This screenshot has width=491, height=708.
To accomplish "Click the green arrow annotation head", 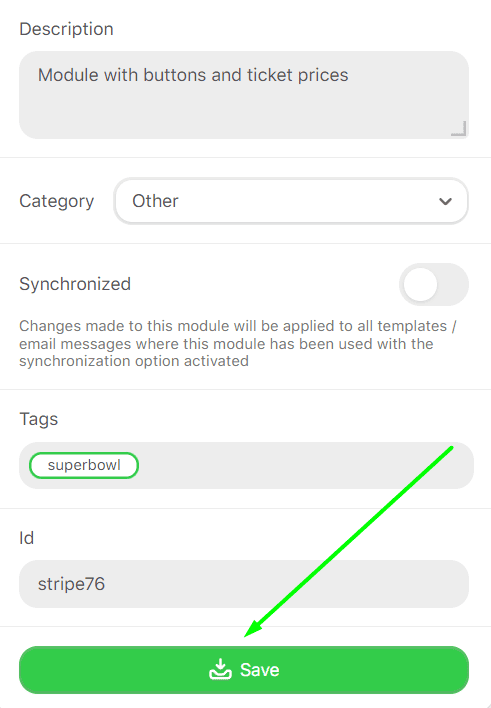I will tap(253, 629).
